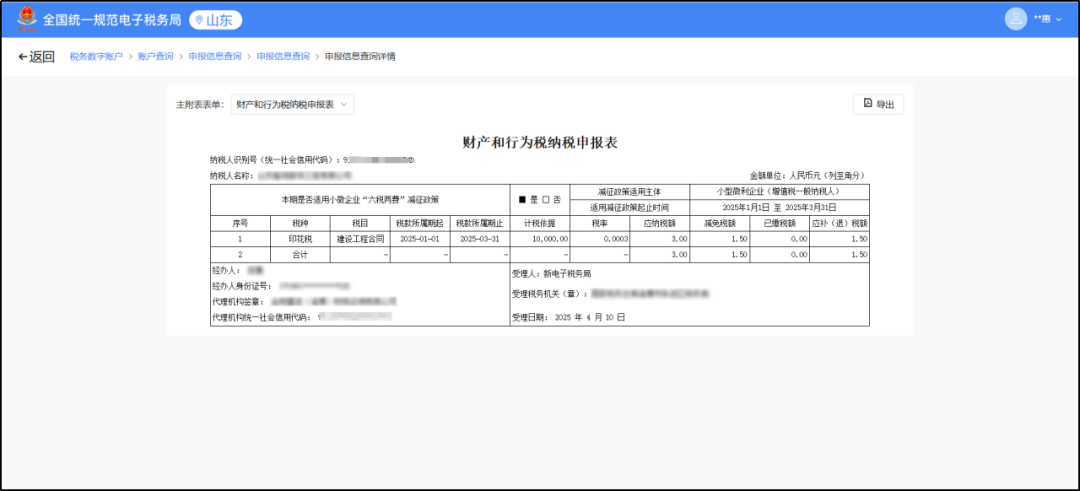
Task: Click the 序号 column header
Action: point(240,223)
